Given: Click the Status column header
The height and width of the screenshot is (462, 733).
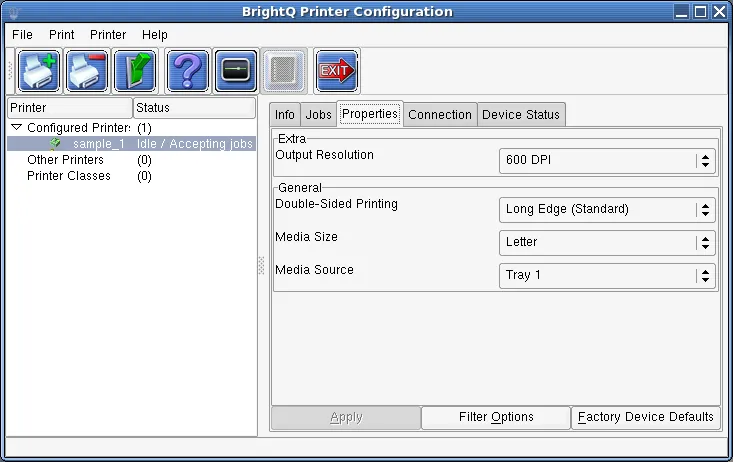Looking at the screenshot, I should point(194,108).
